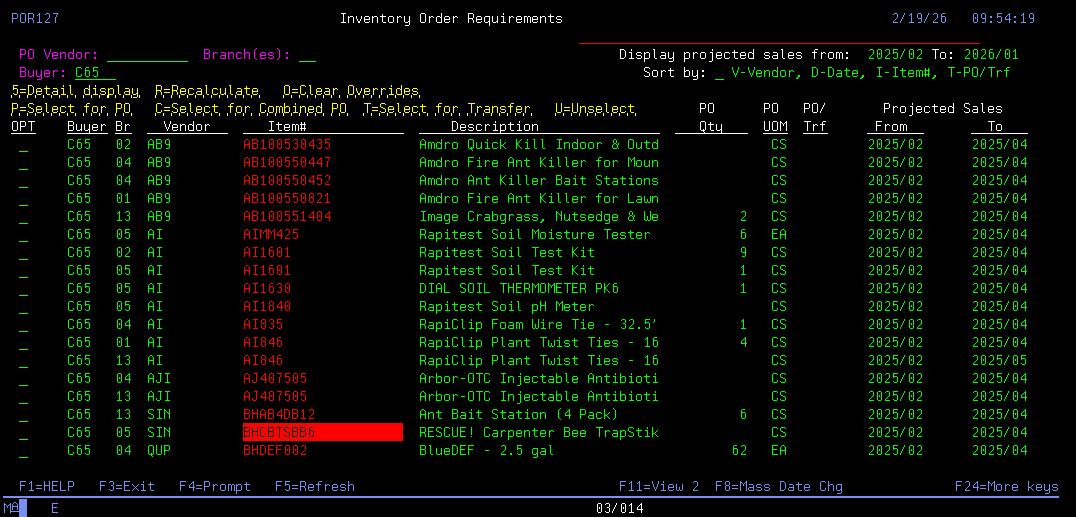This screenshot has height=517, width=1076.
Task: Click the Sort by input field
Action: [720, 73]
